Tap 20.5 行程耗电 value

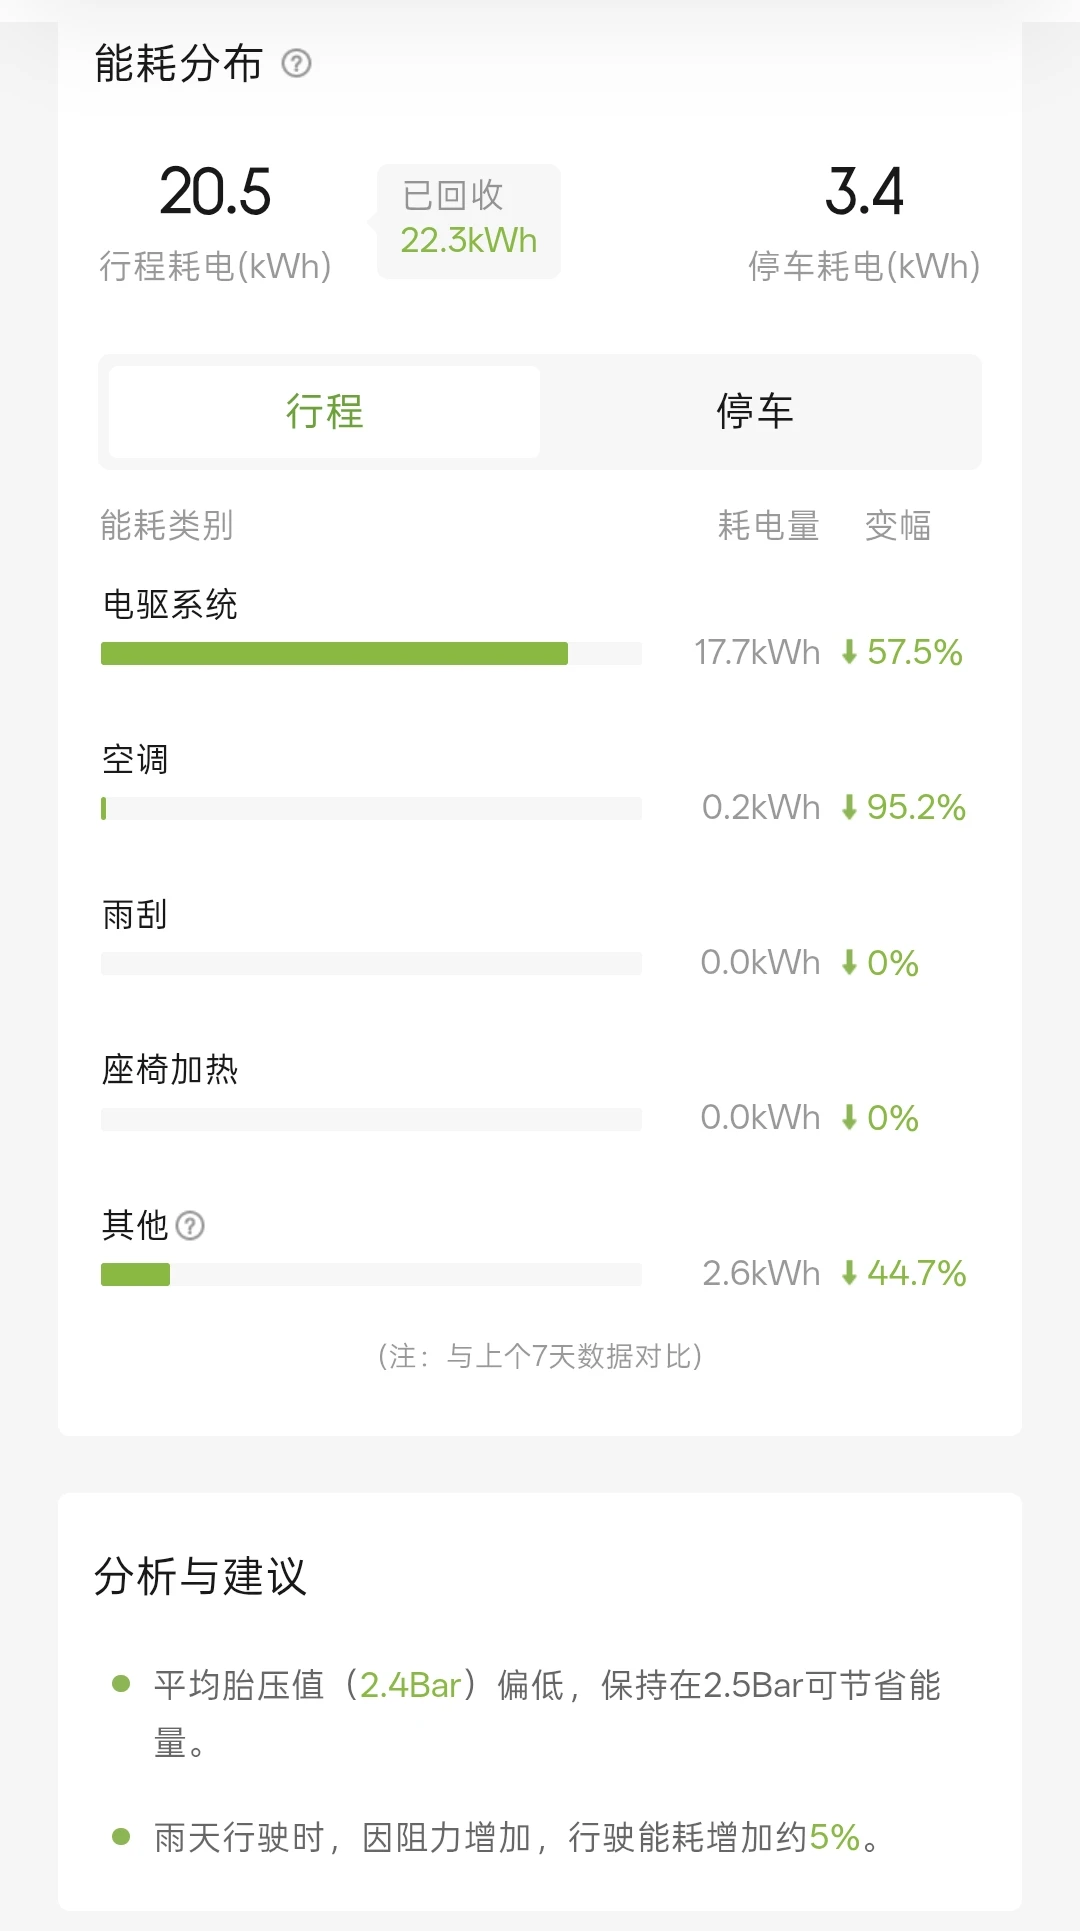coord(215,192)
